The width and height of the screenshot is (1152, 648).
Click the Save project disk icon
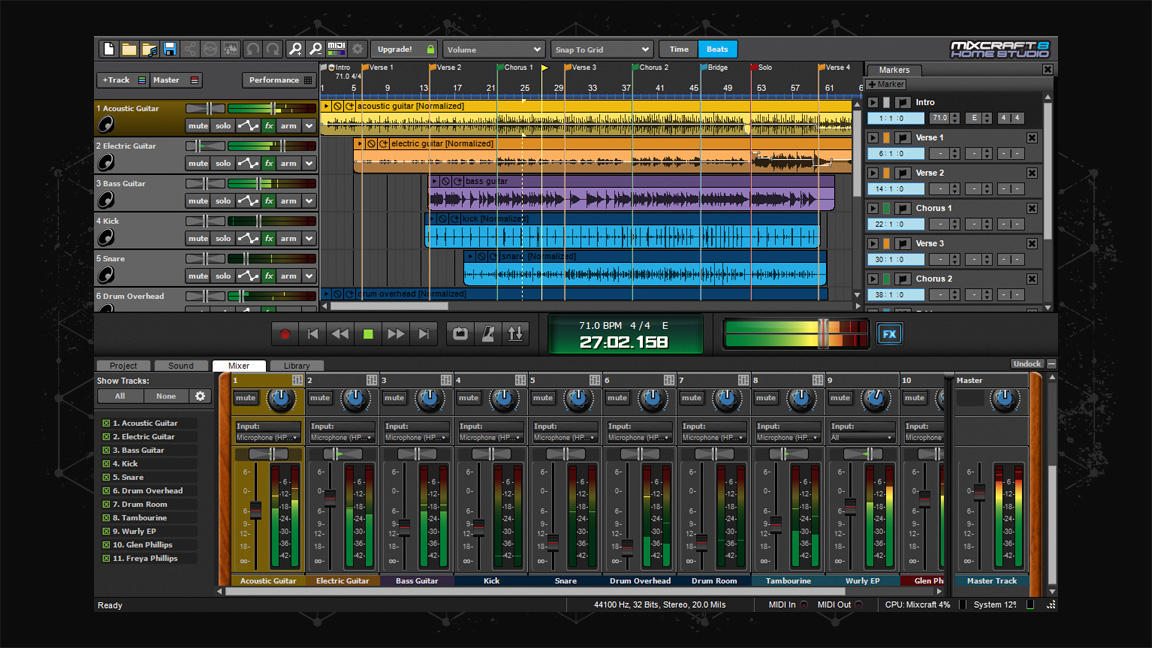(170, 48)
